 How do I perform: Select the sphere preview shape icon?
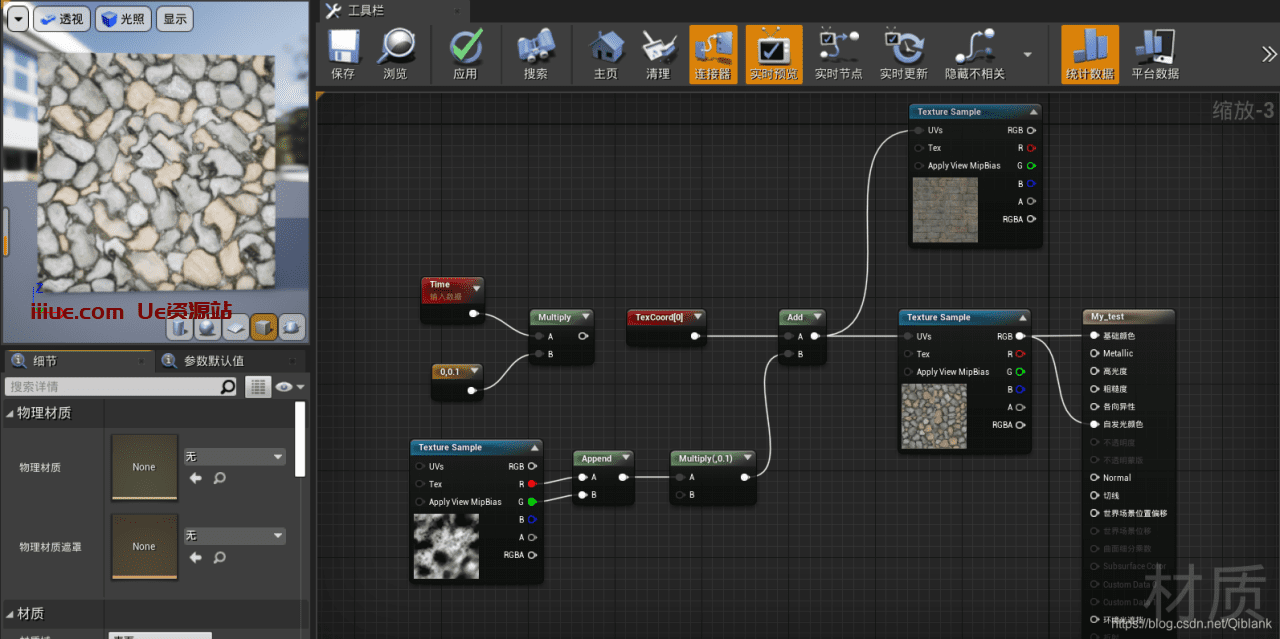[207, 327]
